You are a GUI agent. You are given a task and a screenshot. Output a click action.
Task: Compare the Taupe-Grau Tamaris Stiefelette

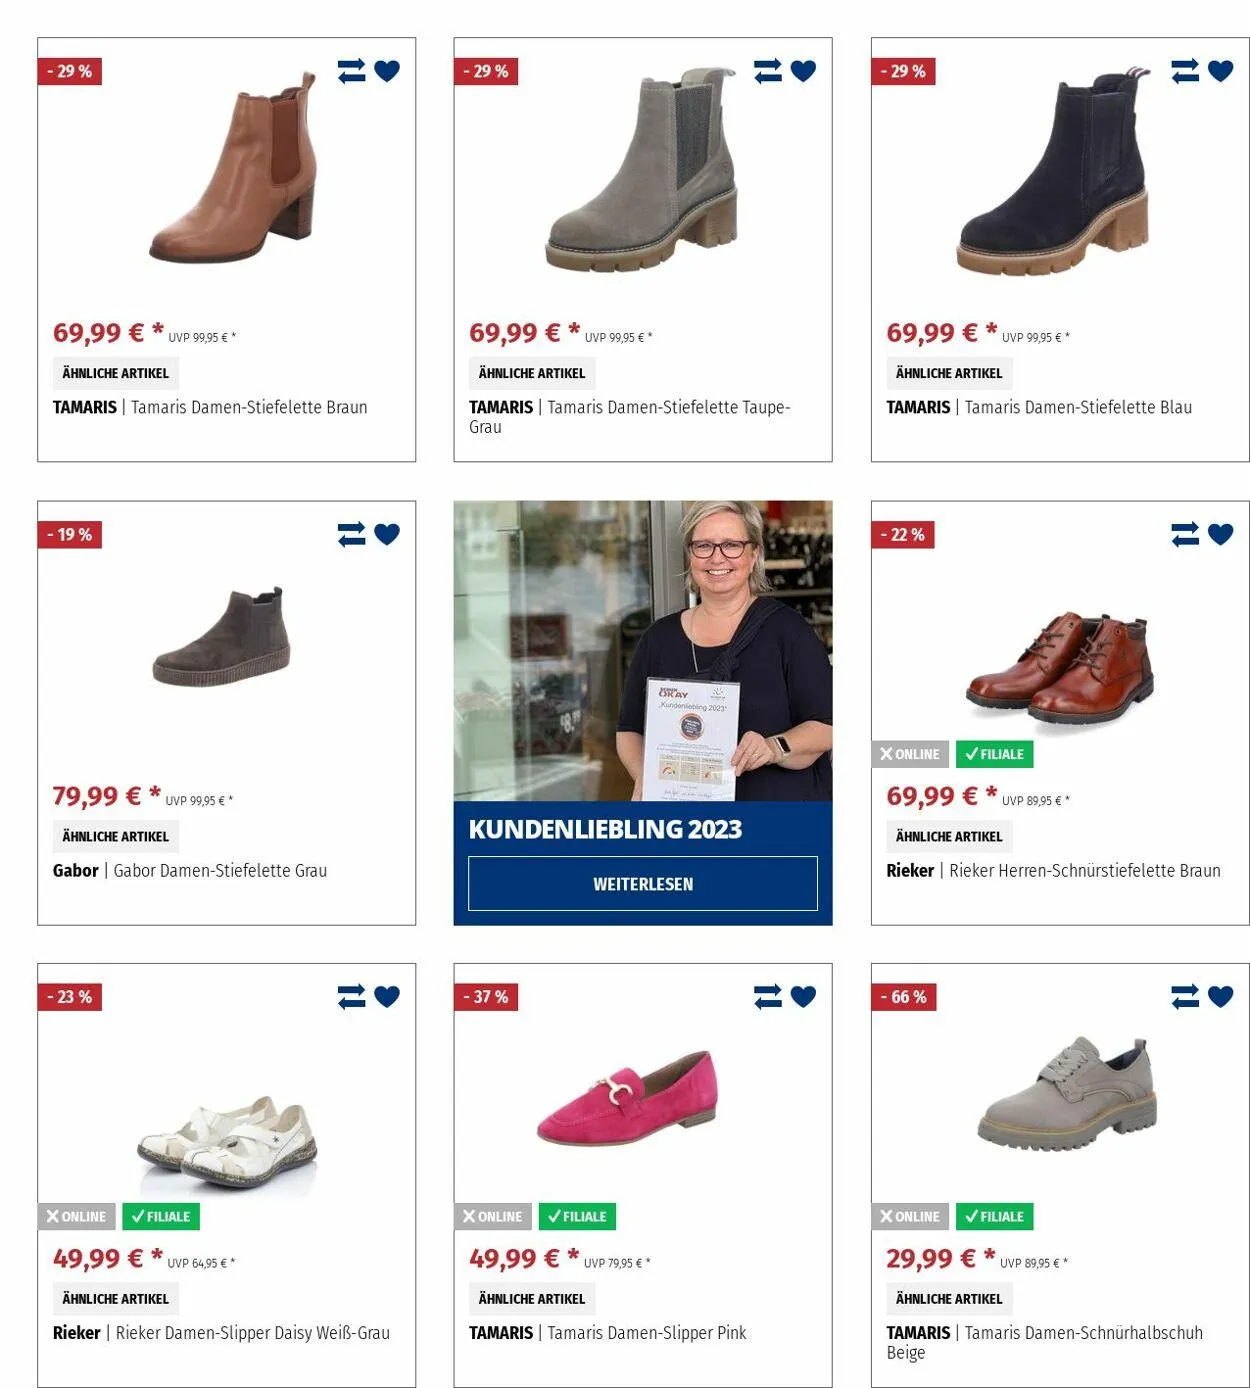(x=768, y=71)
